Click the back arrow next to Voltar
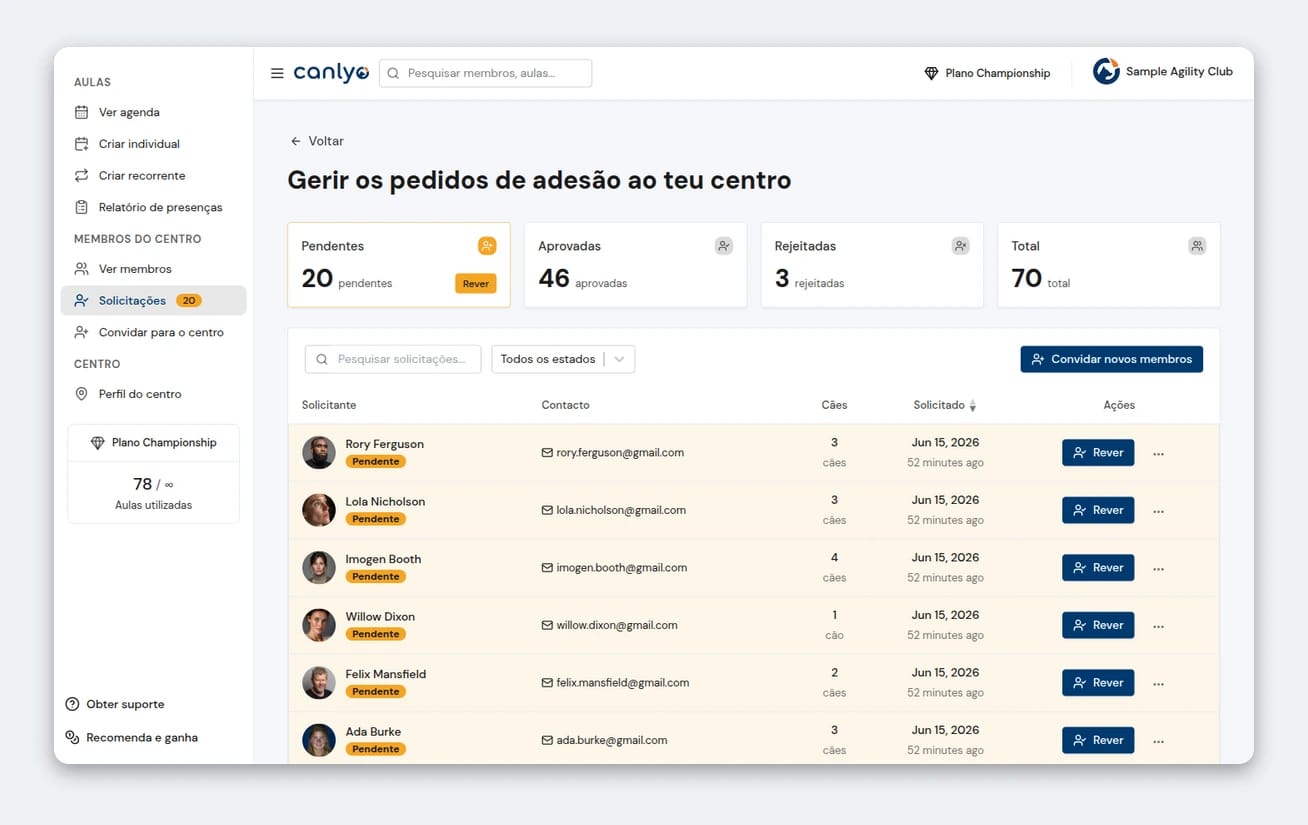Viewport: 1308px width, 825px height. 295,142
